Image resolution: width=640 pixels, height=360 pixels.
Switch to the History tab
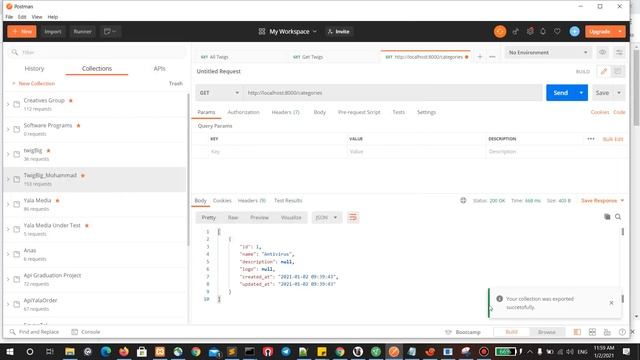[34, 69]
